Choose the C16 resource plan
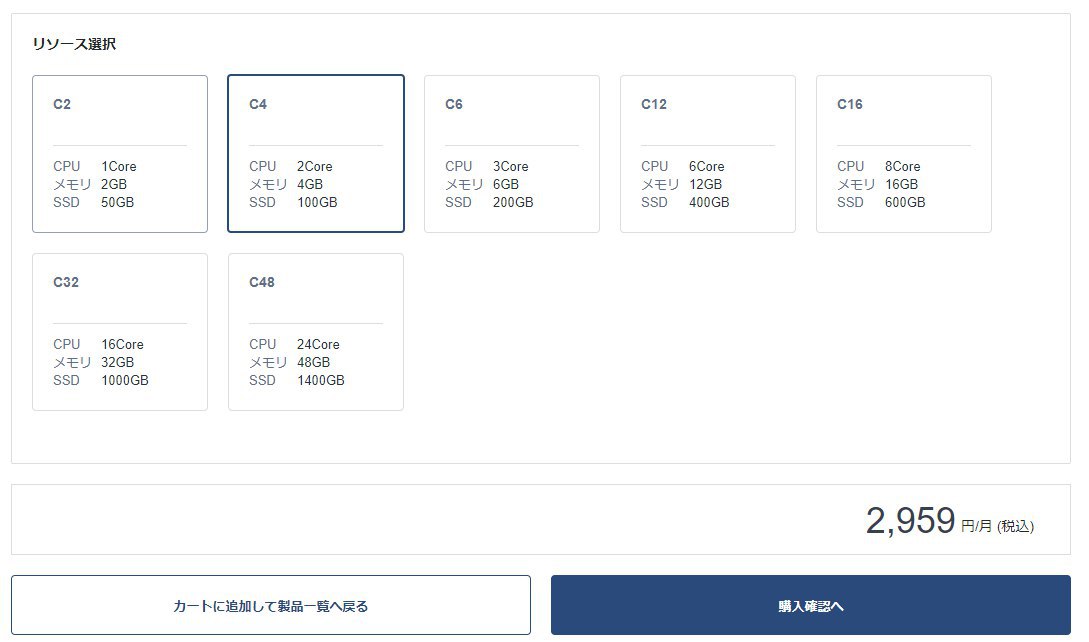Image resolution: width=1089 pixels, height=642 pixels. coord(903,154)
